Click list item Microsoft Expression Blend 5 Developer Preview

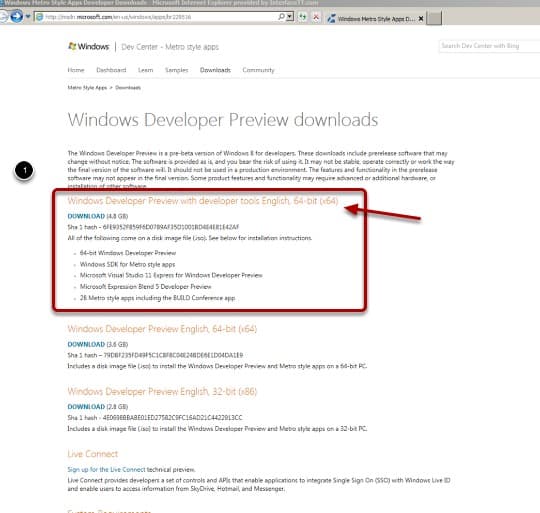(145, 287)
